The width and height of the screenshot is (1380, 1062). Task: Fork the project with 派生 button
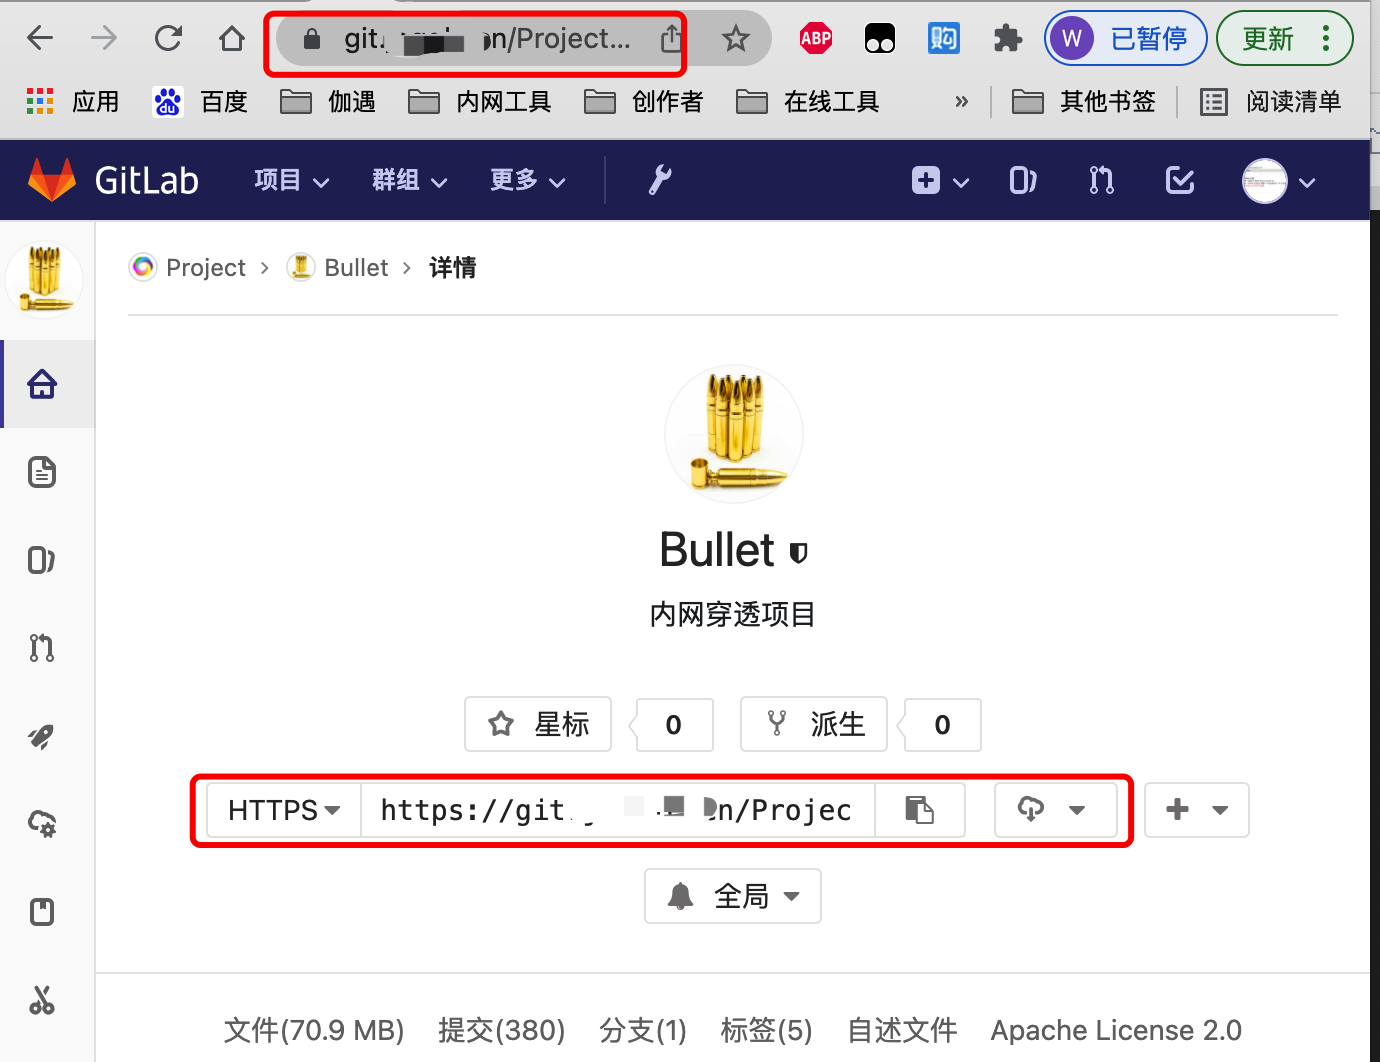pos(814,724)
